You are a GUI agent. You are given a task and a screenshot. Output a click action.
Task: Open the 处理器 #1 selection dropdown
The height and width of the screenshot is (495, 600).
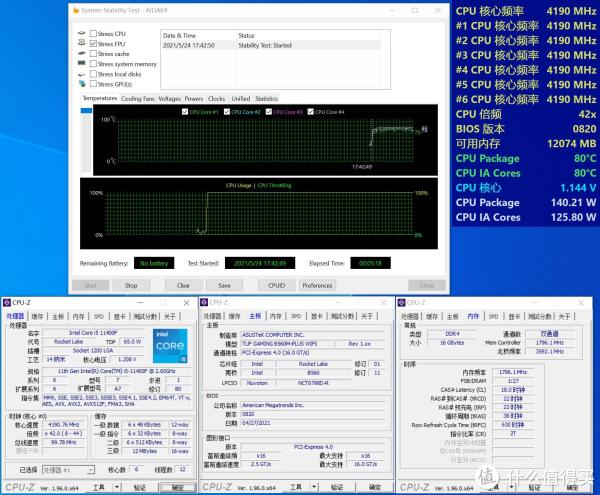pyautogui.click(x=68, y=470)
